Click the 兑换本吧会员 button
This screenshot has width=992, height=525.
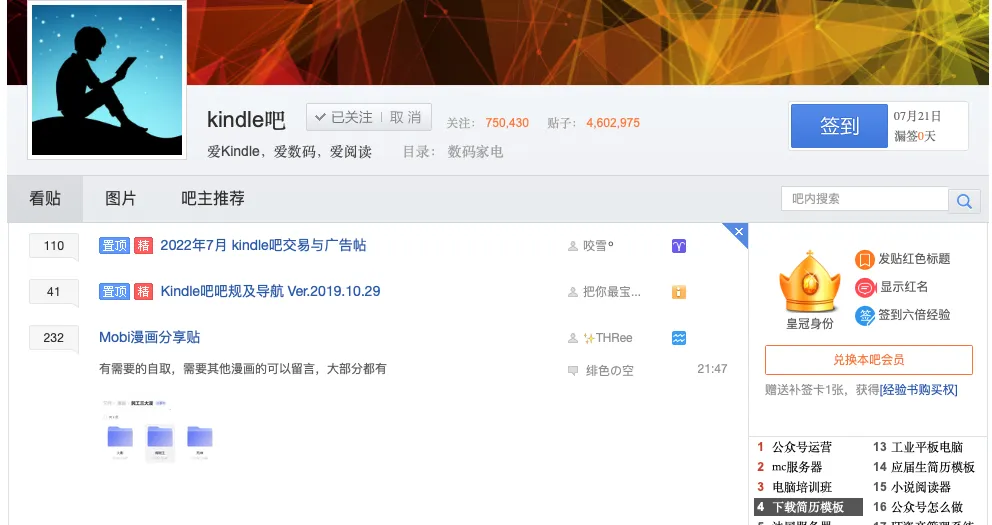coord(869,360)
